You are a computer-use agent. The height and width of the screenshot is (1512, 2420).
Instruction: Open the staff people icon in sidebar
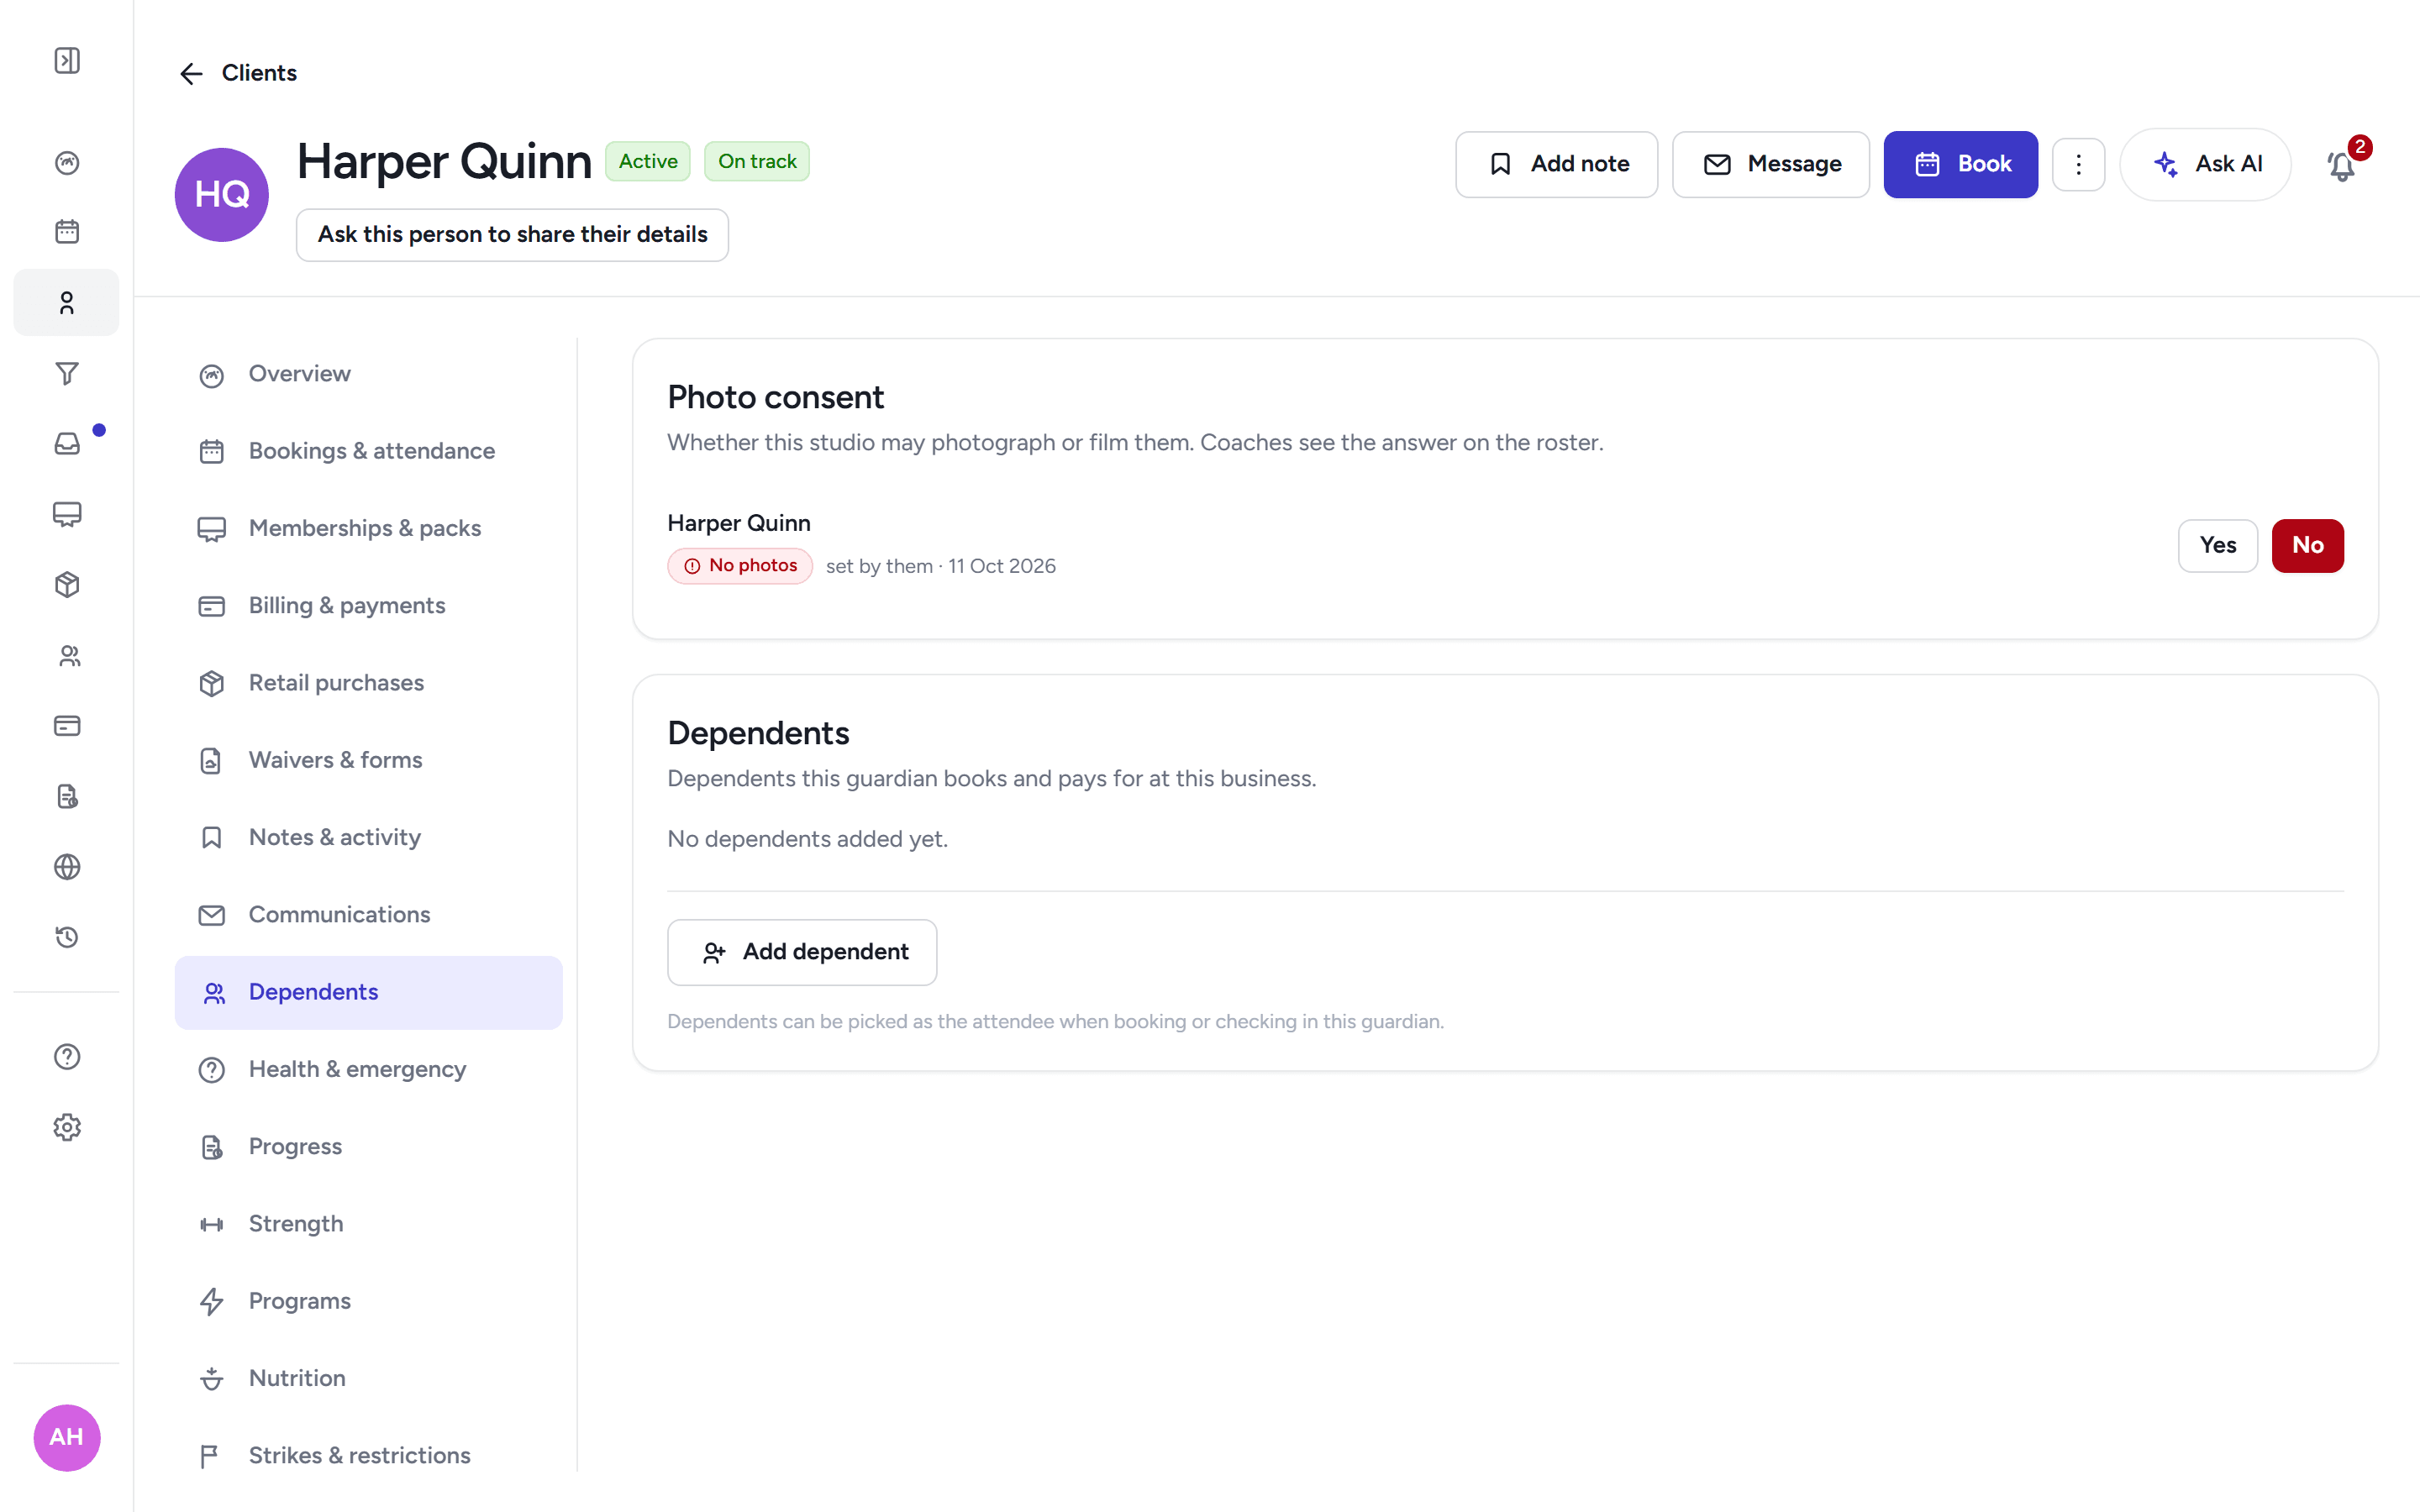(x=67, y=655)
